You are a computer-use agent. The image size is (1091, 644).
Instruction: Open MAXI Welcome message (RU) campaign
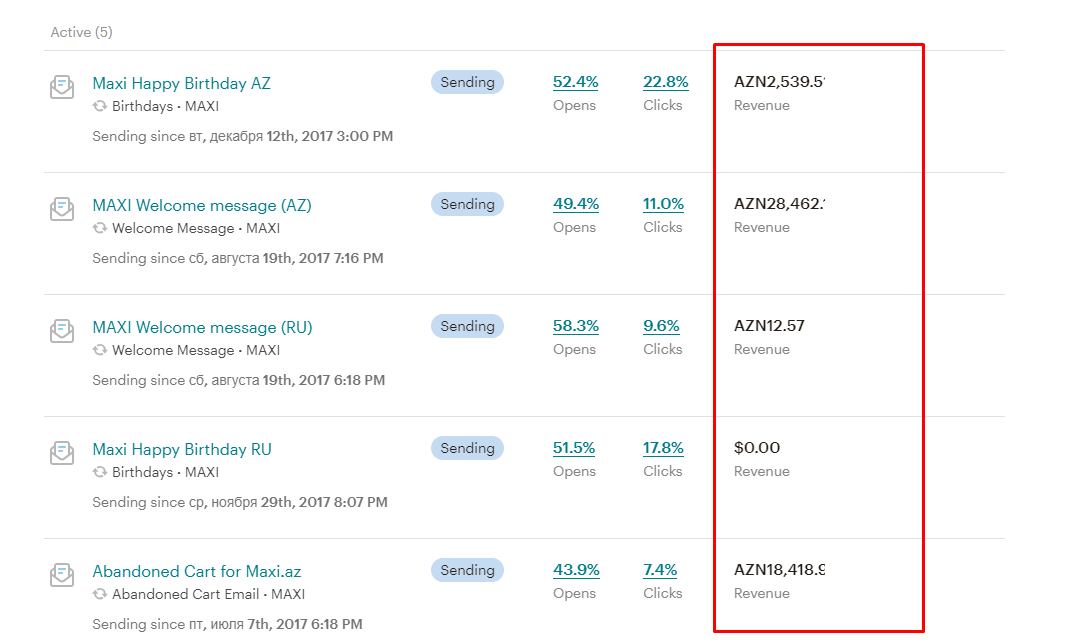(x=202, y=327)
